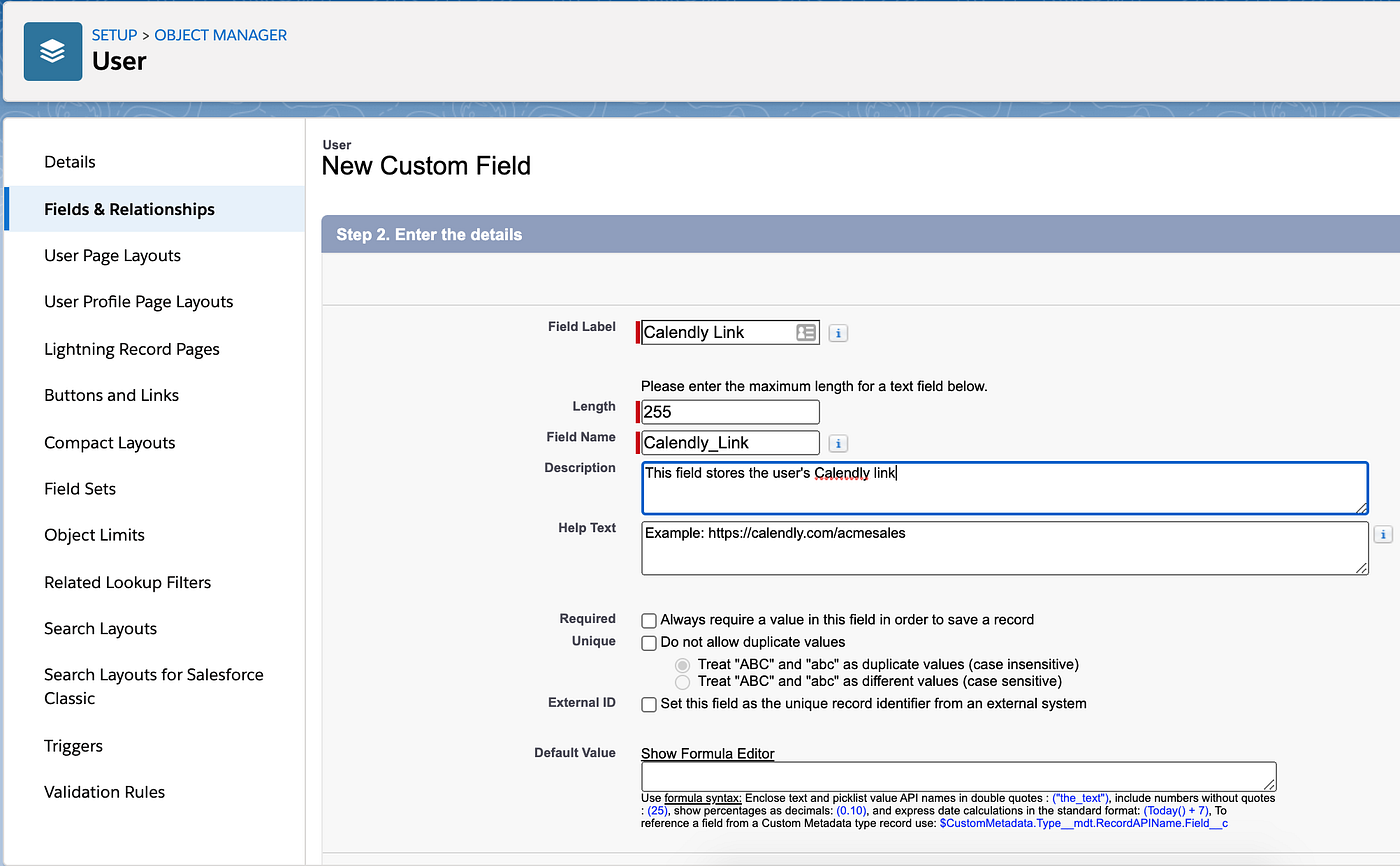Click the Show Formula Editor link
This screenshot has width=1400, height=866.
[x=708, y=753]
